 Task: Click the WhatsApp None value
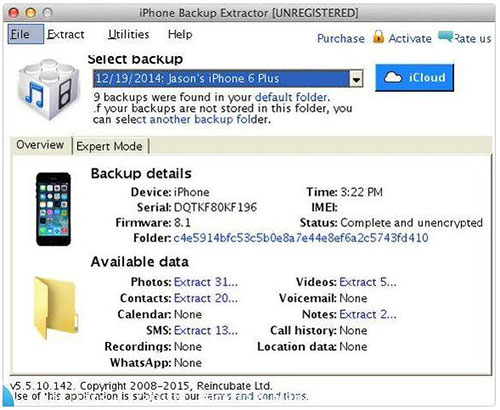pyautogui.click(x=188, y=363)
